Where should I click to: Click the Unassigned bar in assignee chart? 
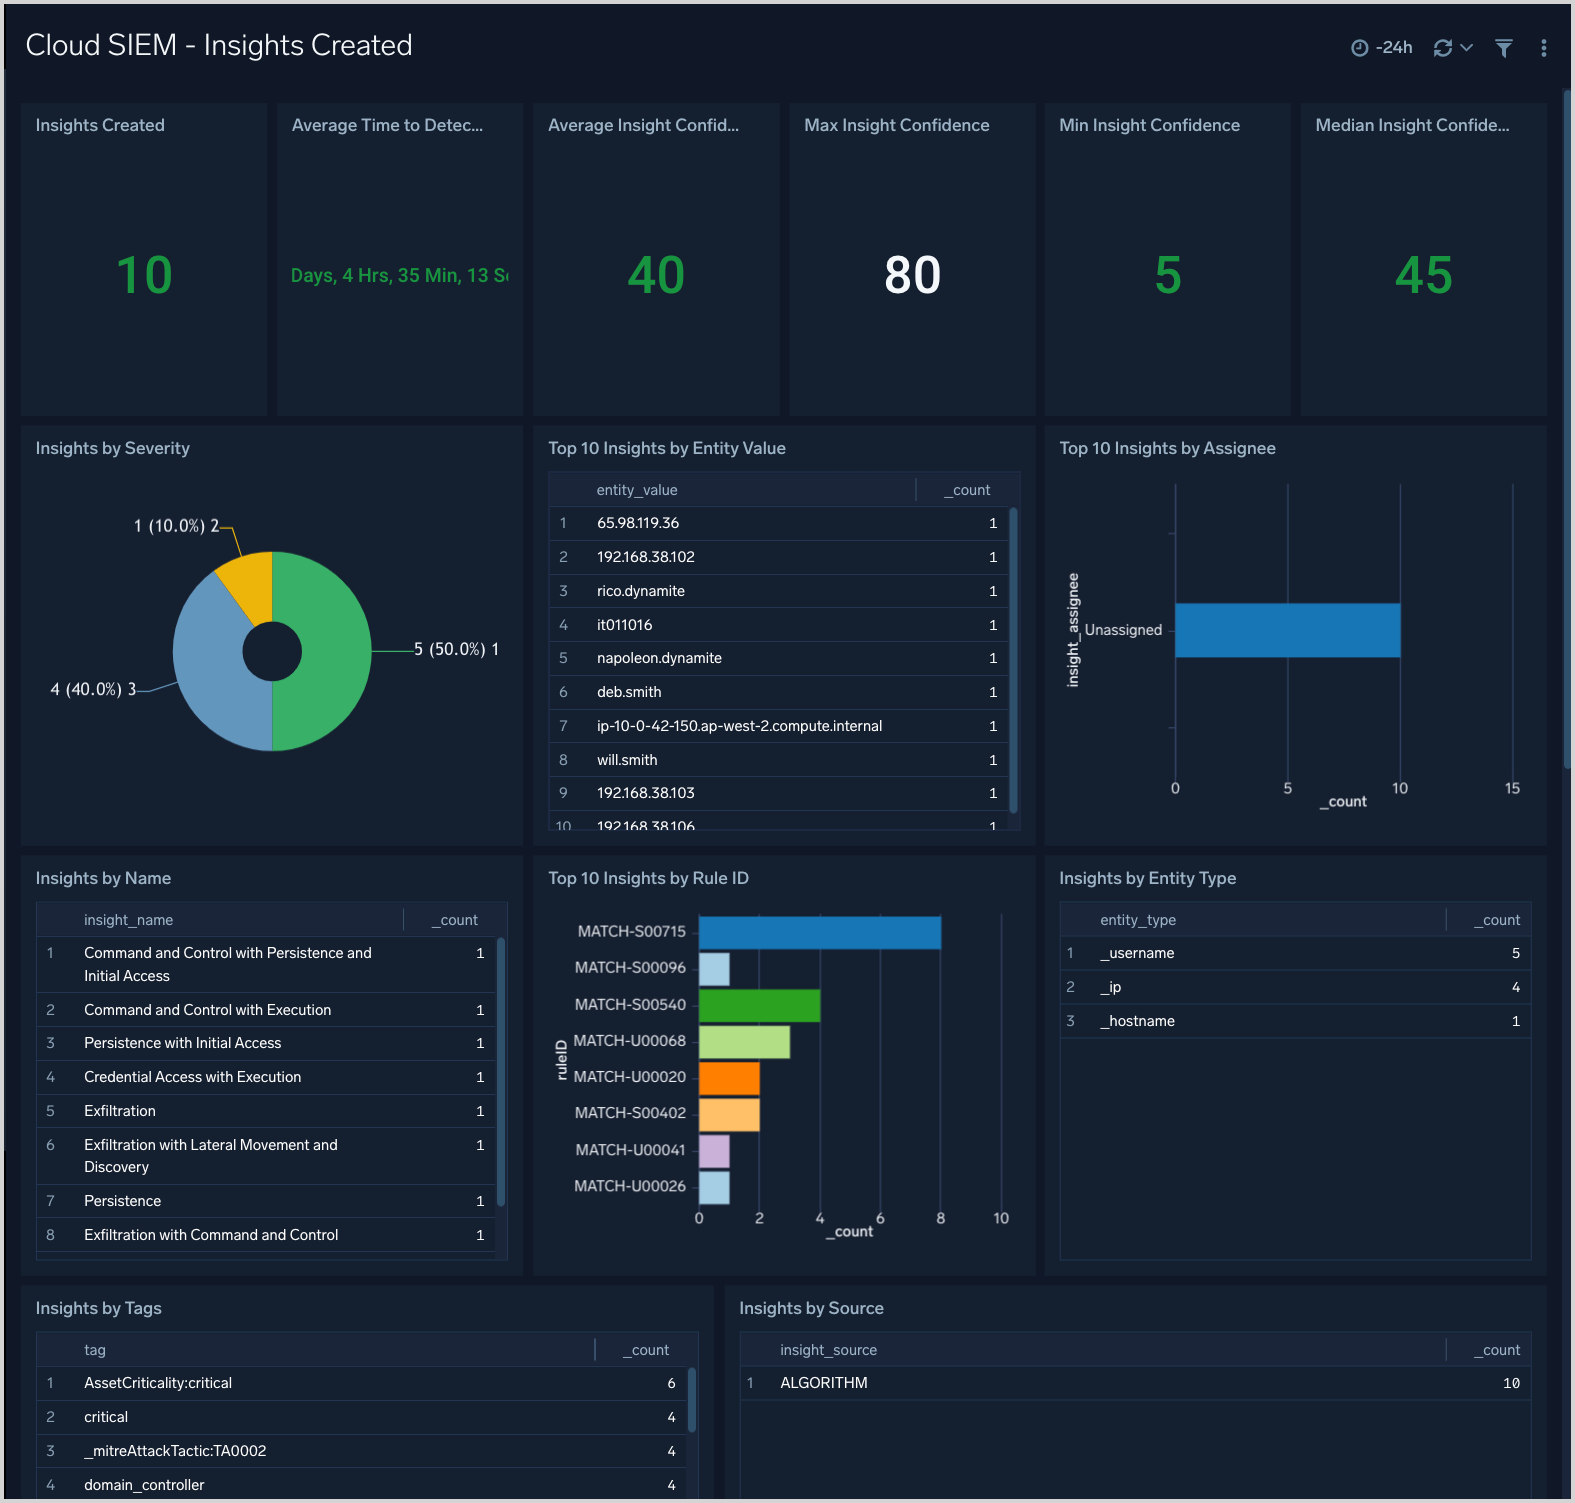[1287, 630]
